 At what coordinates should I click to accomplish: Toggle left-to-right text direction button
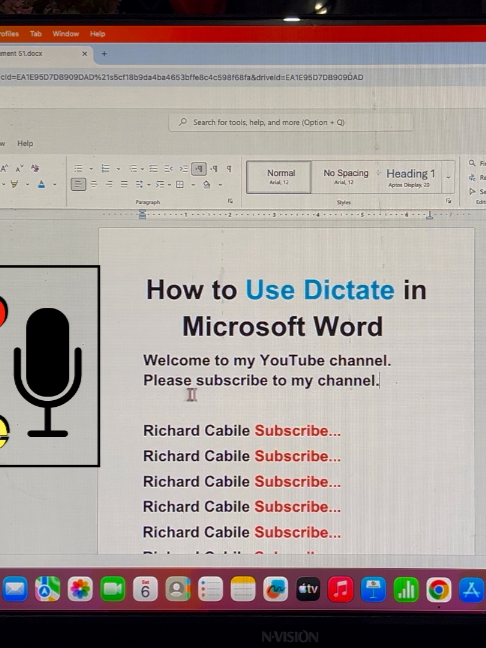[x=199, y=169]
